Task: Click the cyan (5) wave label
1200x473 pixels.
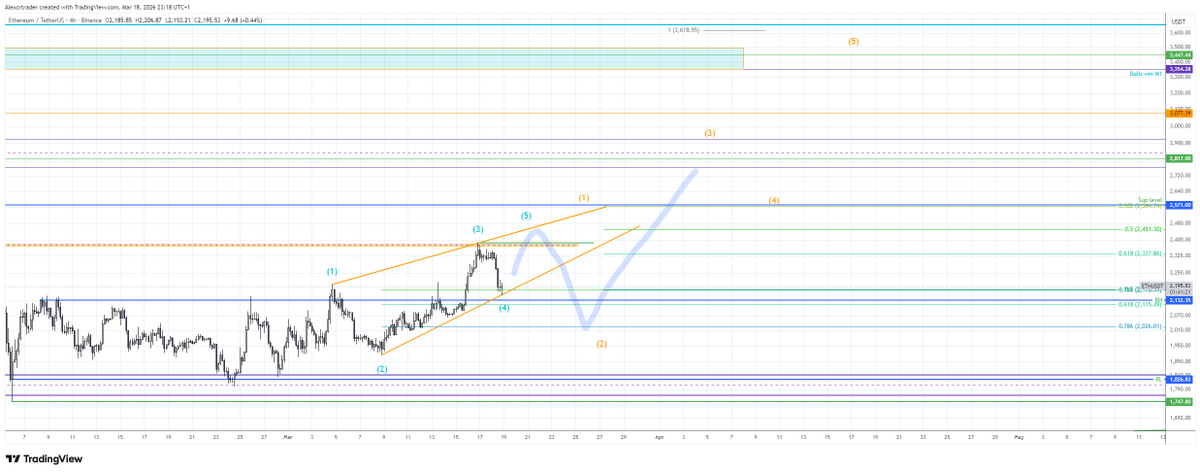Action: click(x=526, y=216)
